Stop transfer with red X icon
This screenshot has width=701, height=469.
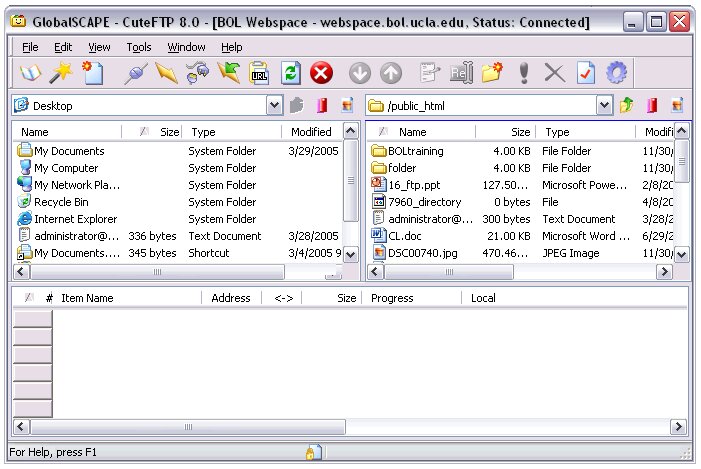(321, 73)
